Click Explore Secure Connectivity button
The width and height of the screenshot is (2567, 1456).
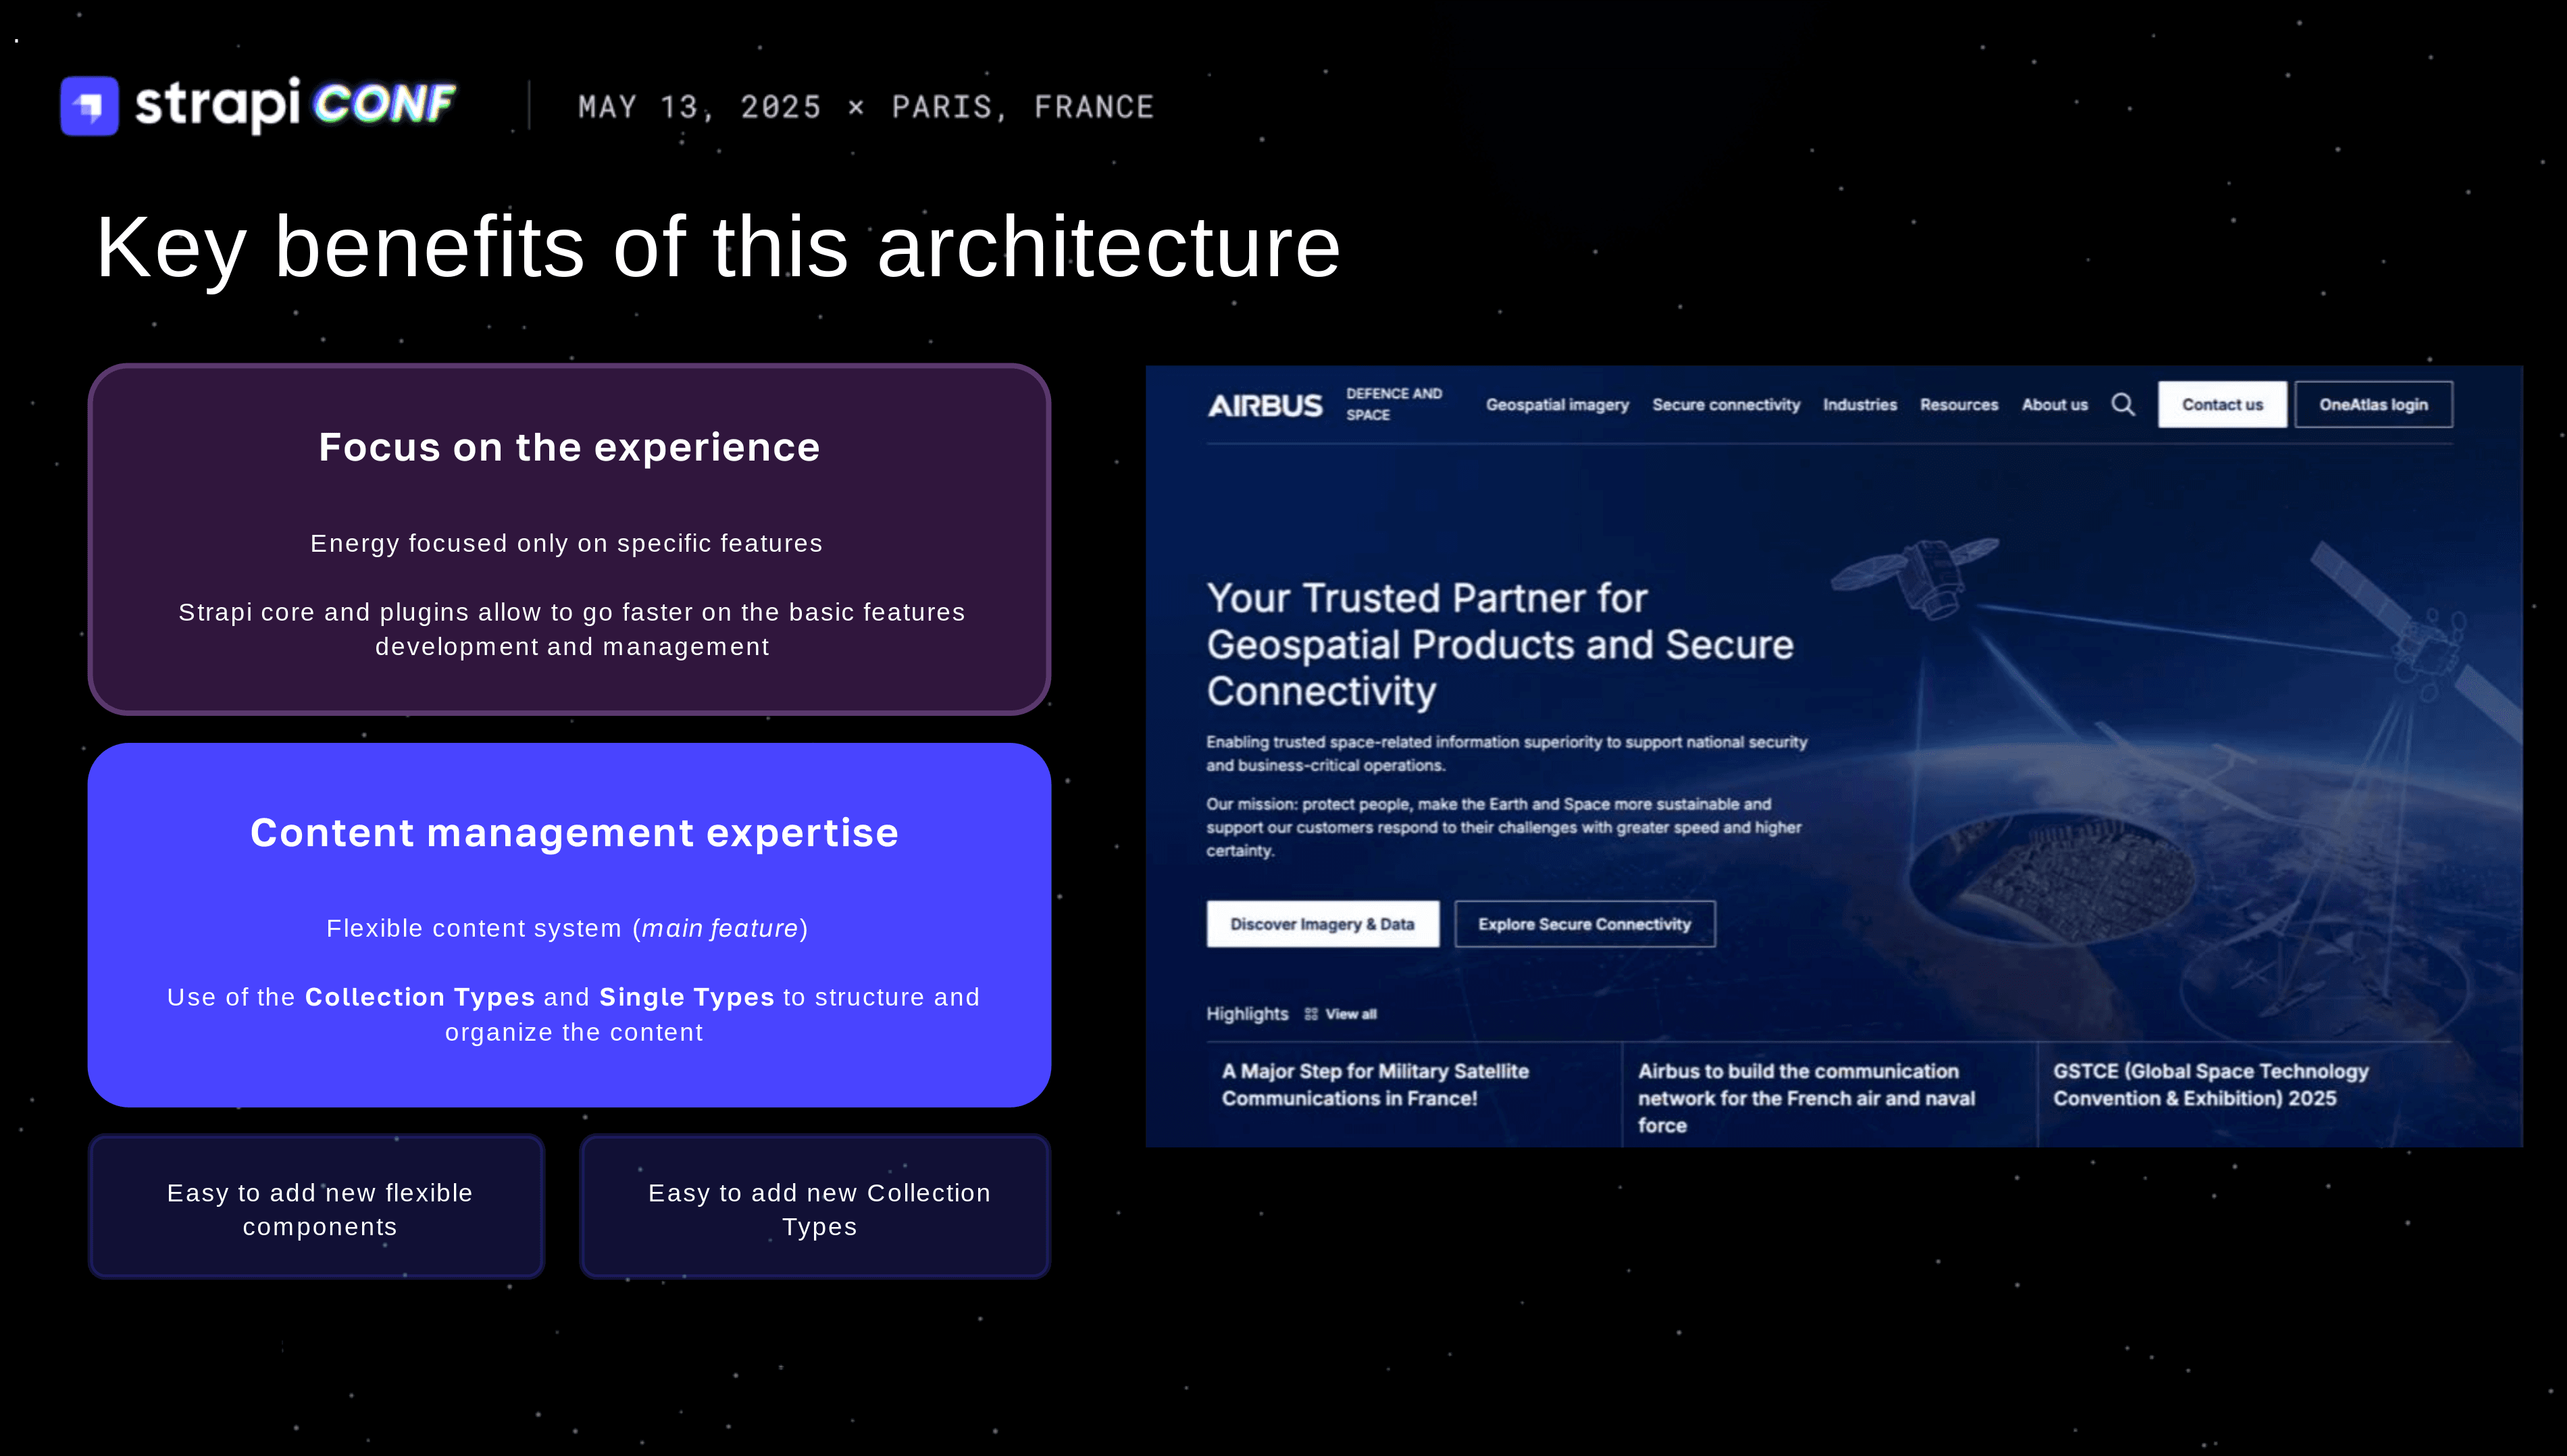coord(1585,924)
